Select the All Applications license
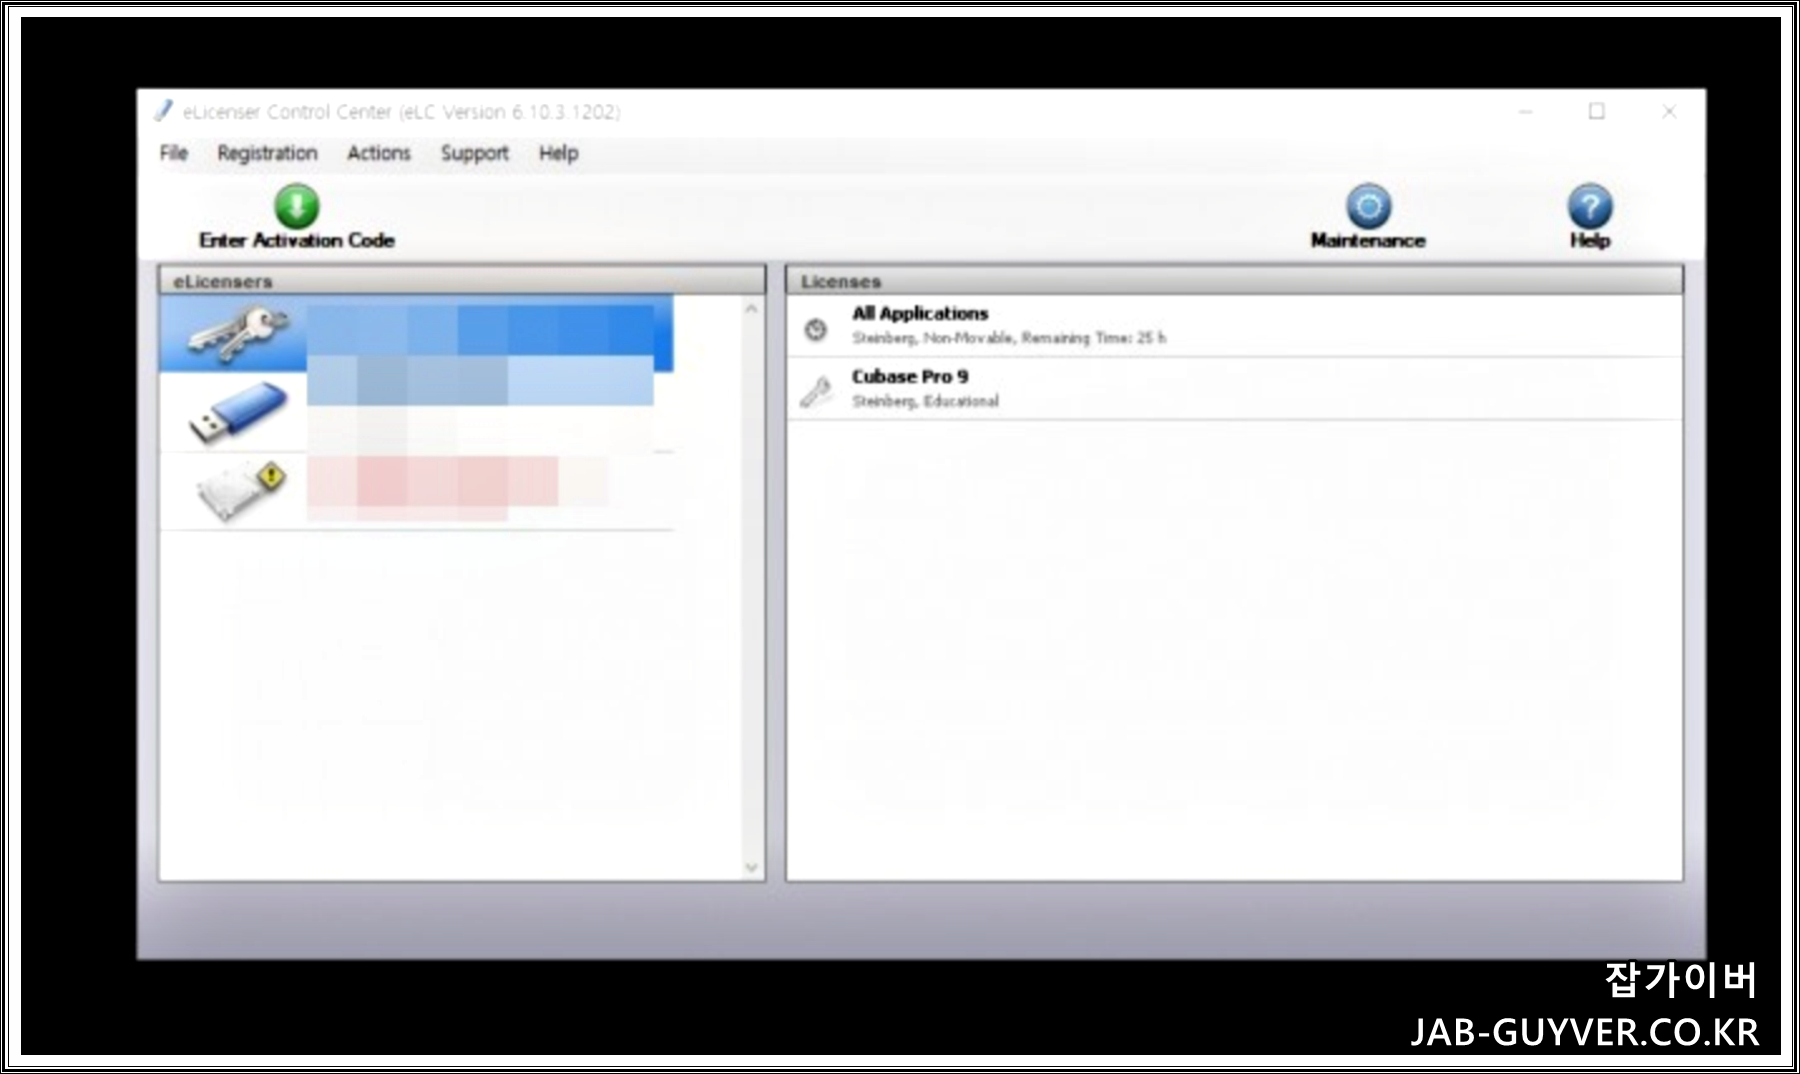The image size is (1800, 1074). tap(1234, 326)
